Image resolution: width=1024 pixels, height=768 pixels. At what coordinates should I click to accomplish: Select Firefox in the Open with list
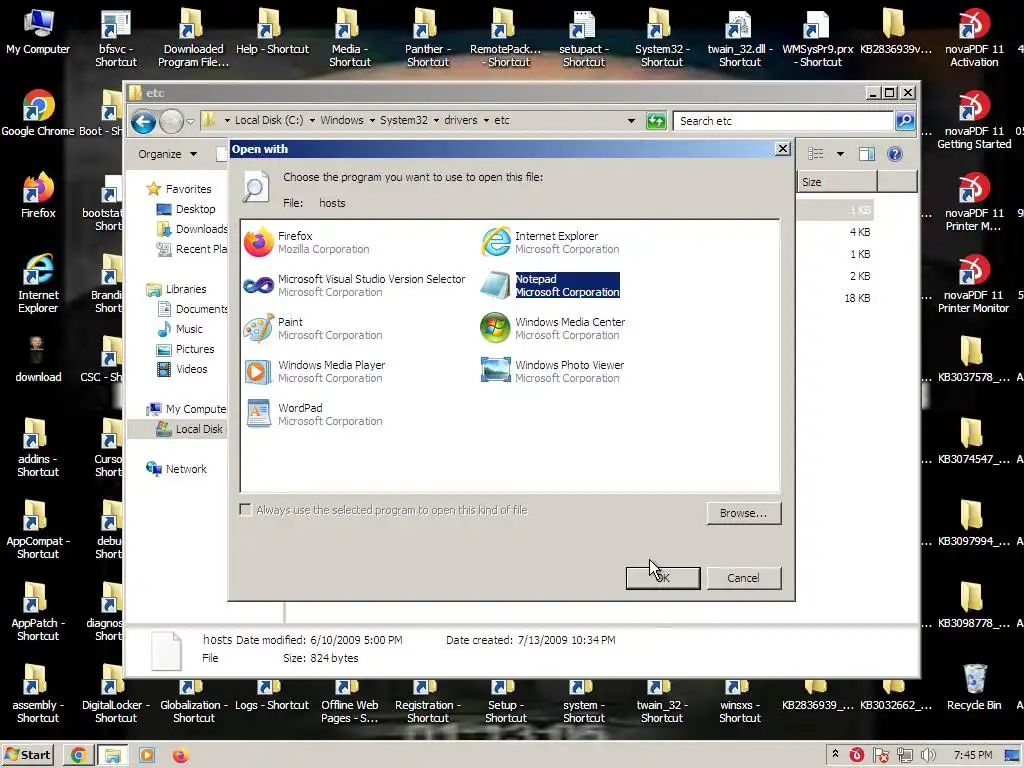pos(307,242)
